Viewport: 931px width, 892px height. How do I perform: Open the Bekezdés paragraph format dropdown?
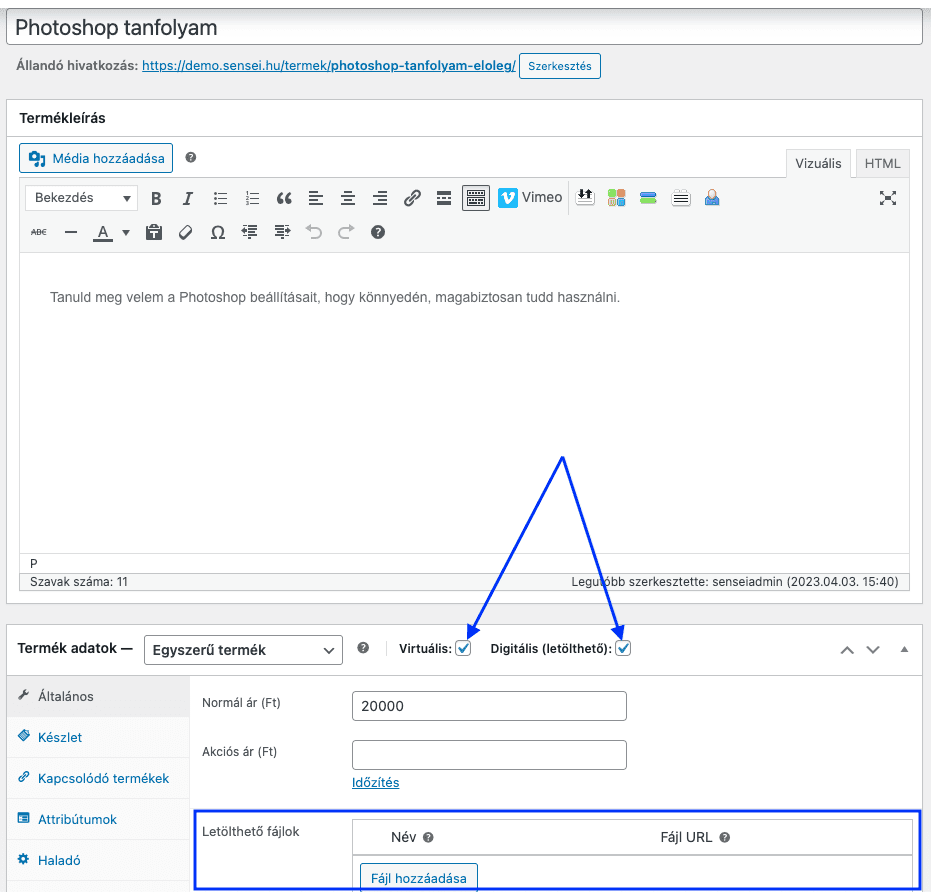(x=81, y=198)
